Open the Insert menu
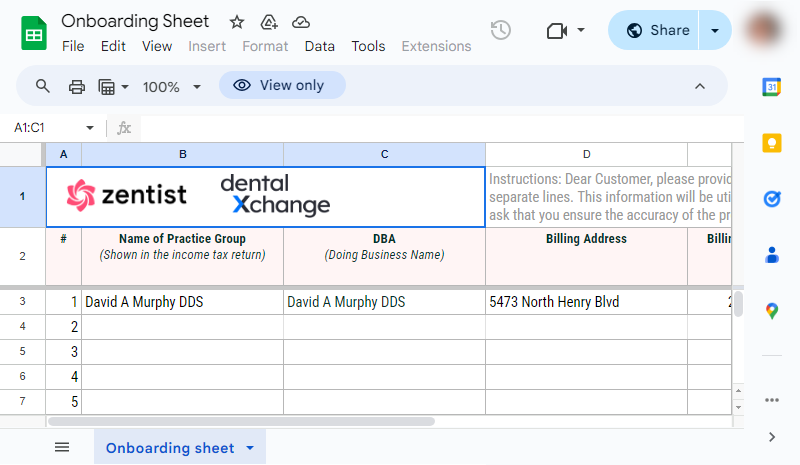Screen dimensions: 800x465 pos(207,46)
